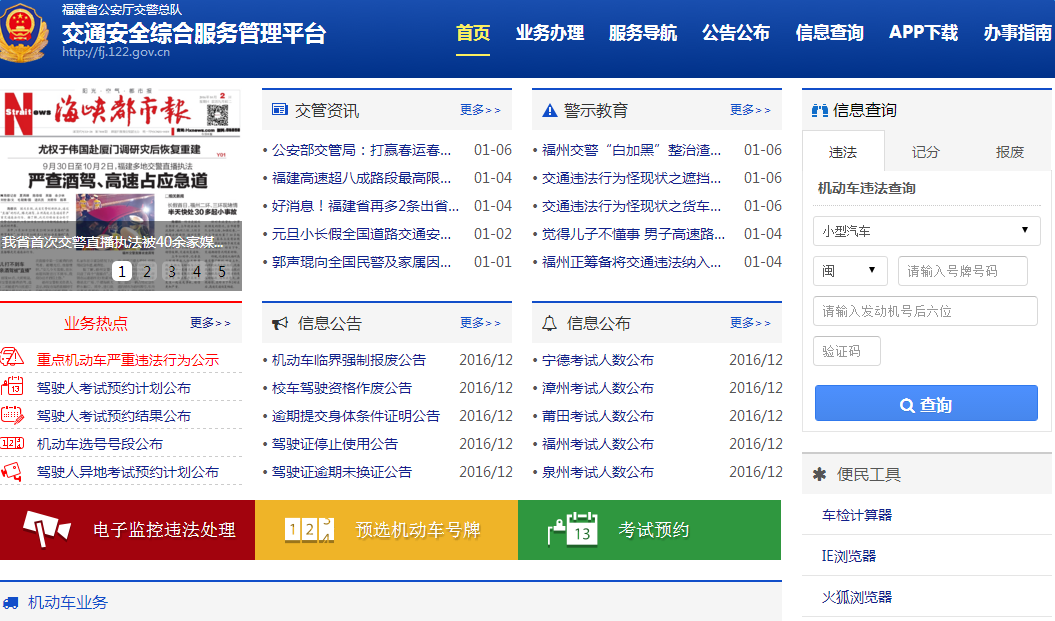The height and width of the screenshot is (621, 1055).
Task: Switch to the 报废 query tab
Action: pyautogui.click(x=1009, y=152)
